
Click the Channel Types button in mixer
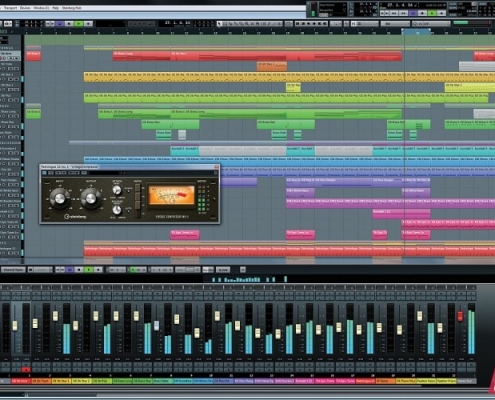[x=13, y=269]
